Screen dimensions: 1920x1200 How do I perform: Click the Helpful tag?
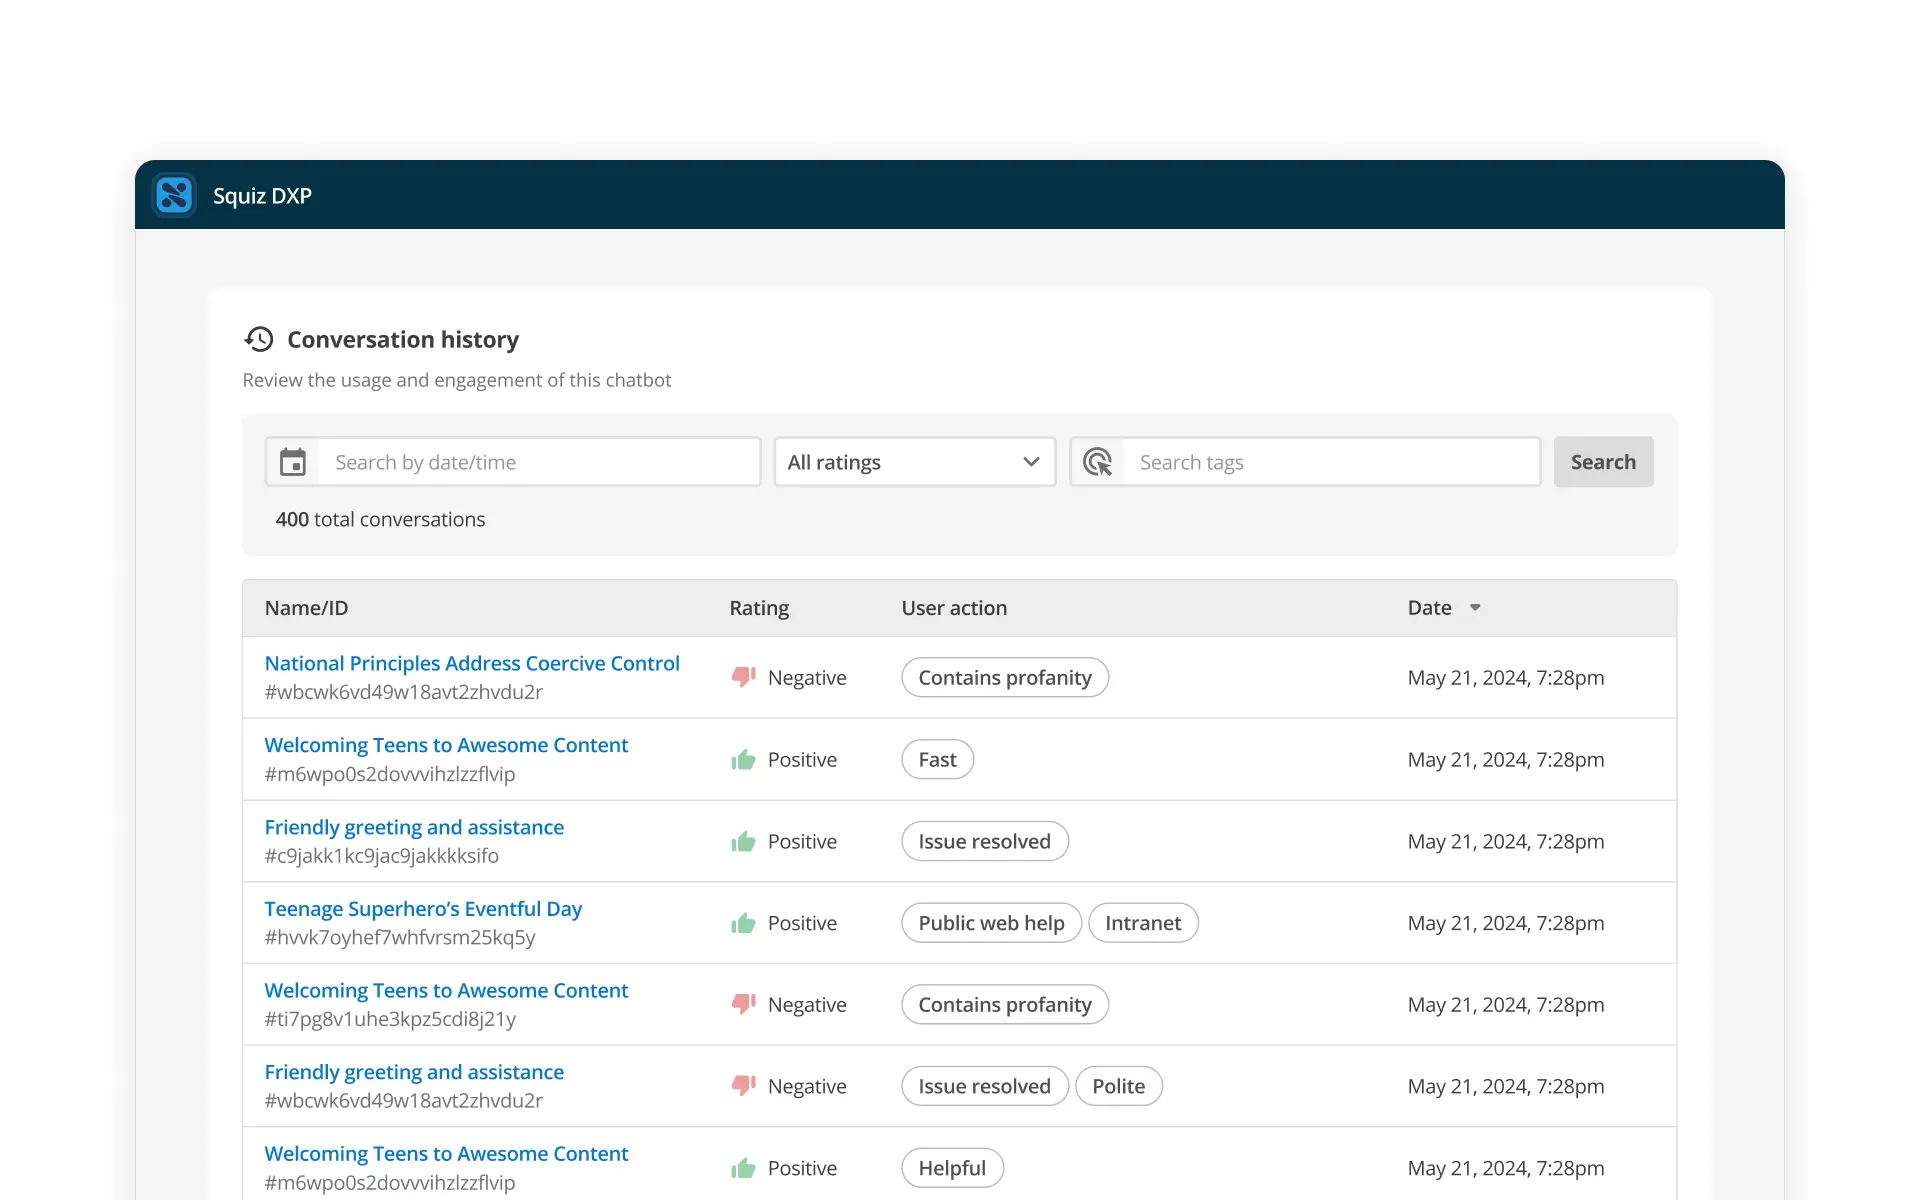952,1168
